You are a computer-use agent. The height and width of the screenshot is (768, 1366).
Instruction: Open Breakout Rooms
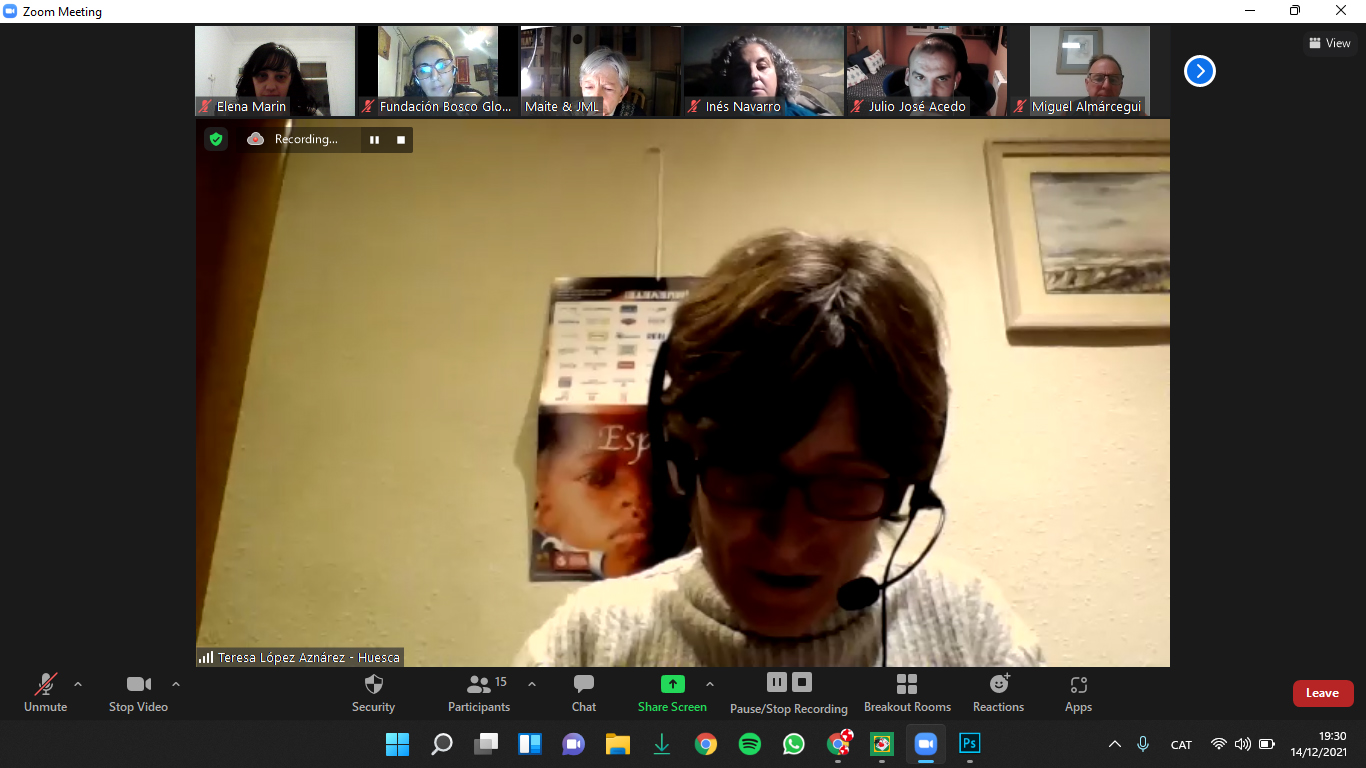click(x=907, y=693)
